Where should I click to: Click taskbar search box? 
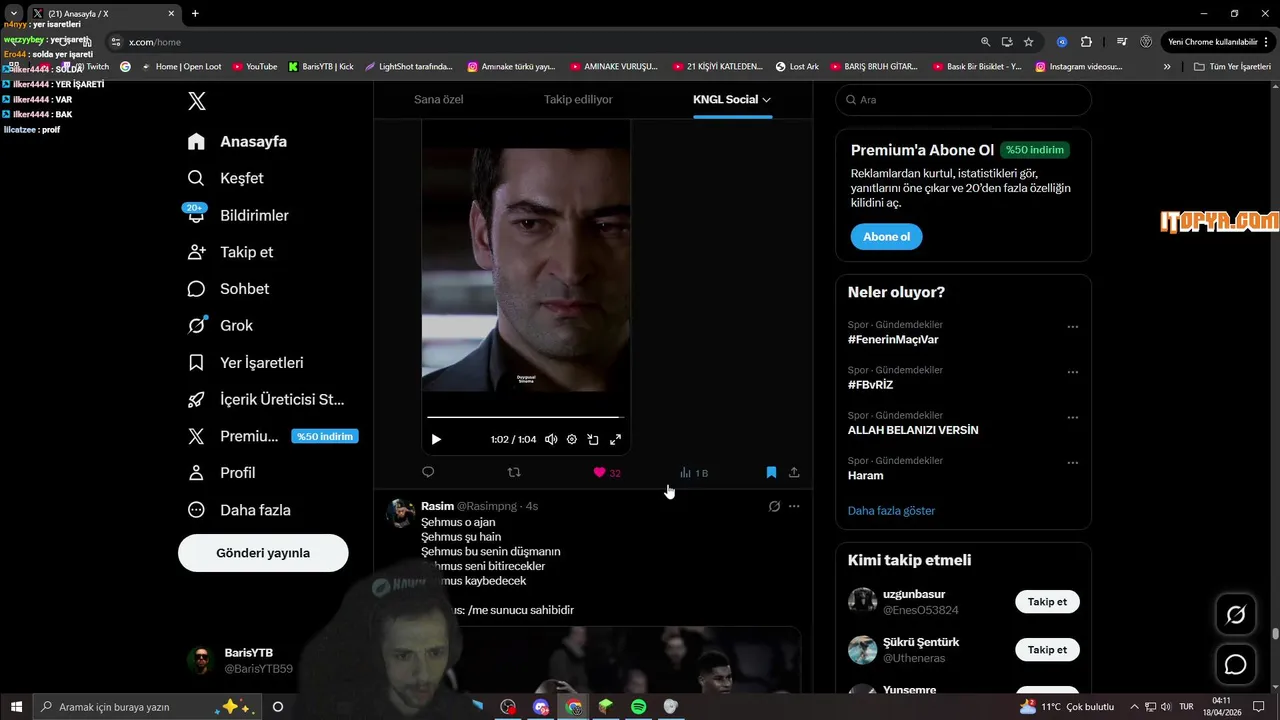point(146,707)
